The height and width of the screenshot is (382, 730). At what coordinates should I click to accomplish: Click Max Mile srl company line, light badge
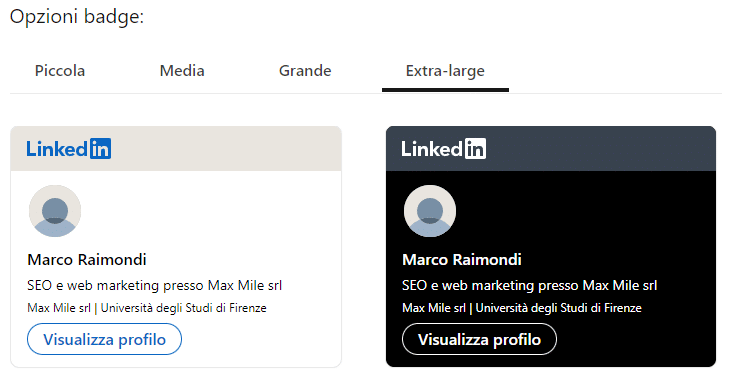tap(59, 308)
